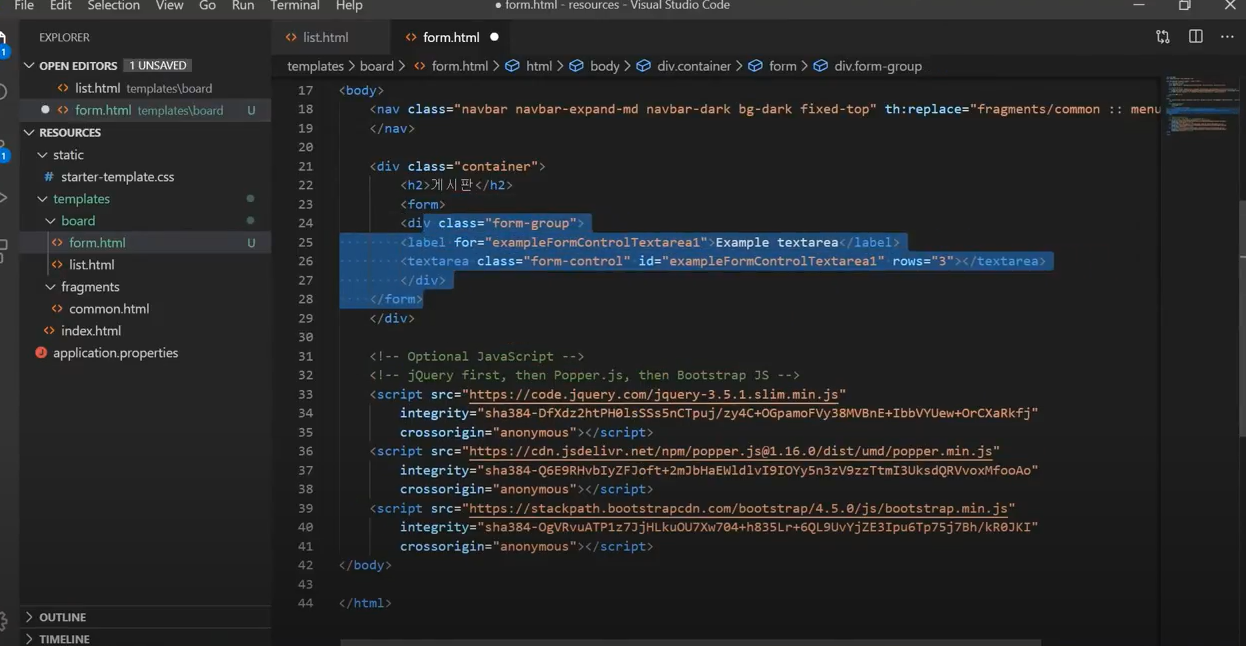
Task: Click the unsaved dot on form.html tab
Action: (494, 37)
